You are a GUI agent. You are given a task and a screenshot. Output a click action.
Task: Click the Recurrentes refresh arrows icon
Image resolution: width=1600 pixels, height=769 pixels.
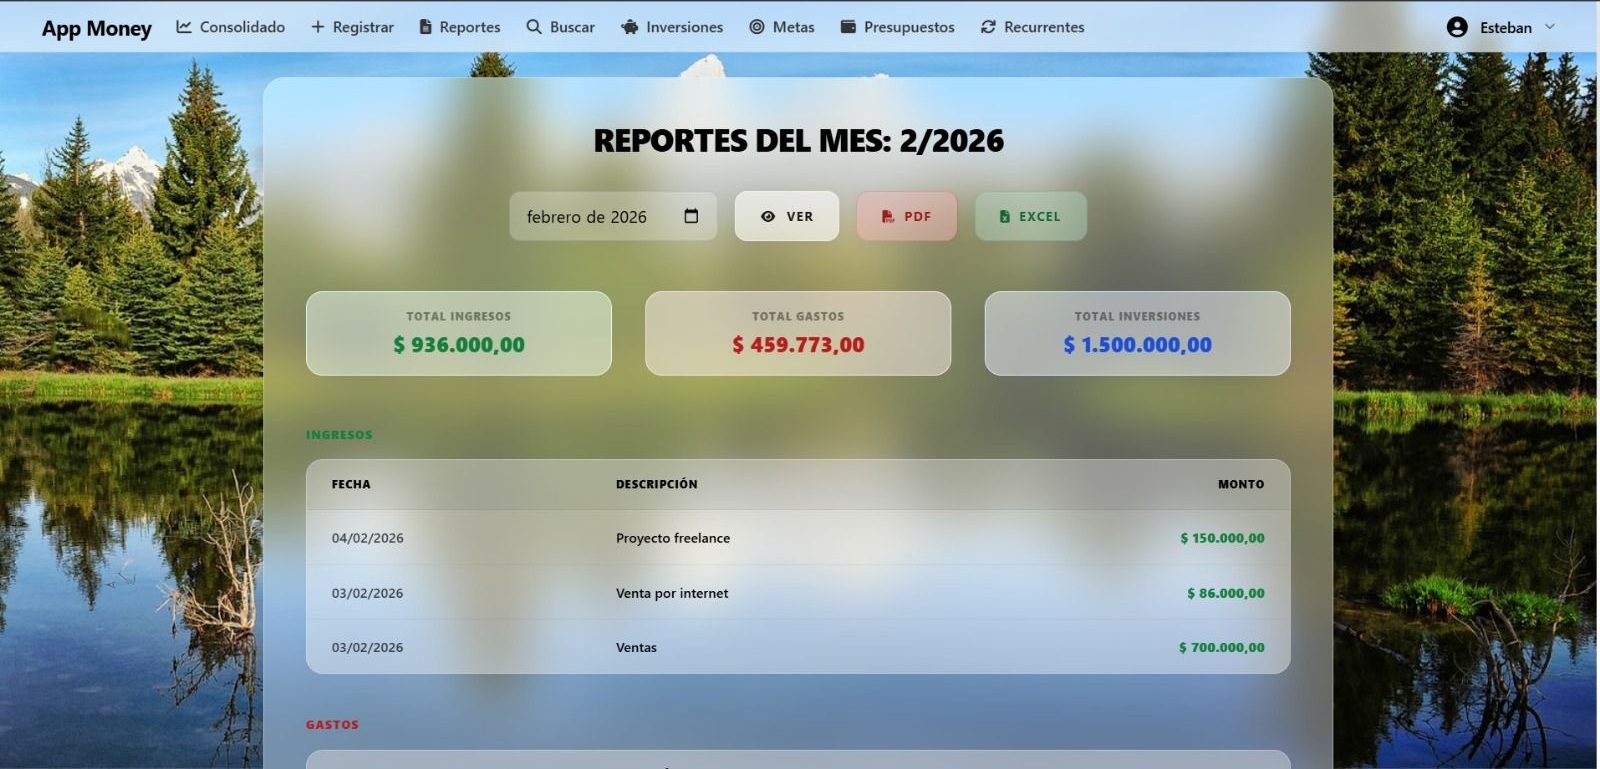[x=988, y=27]
